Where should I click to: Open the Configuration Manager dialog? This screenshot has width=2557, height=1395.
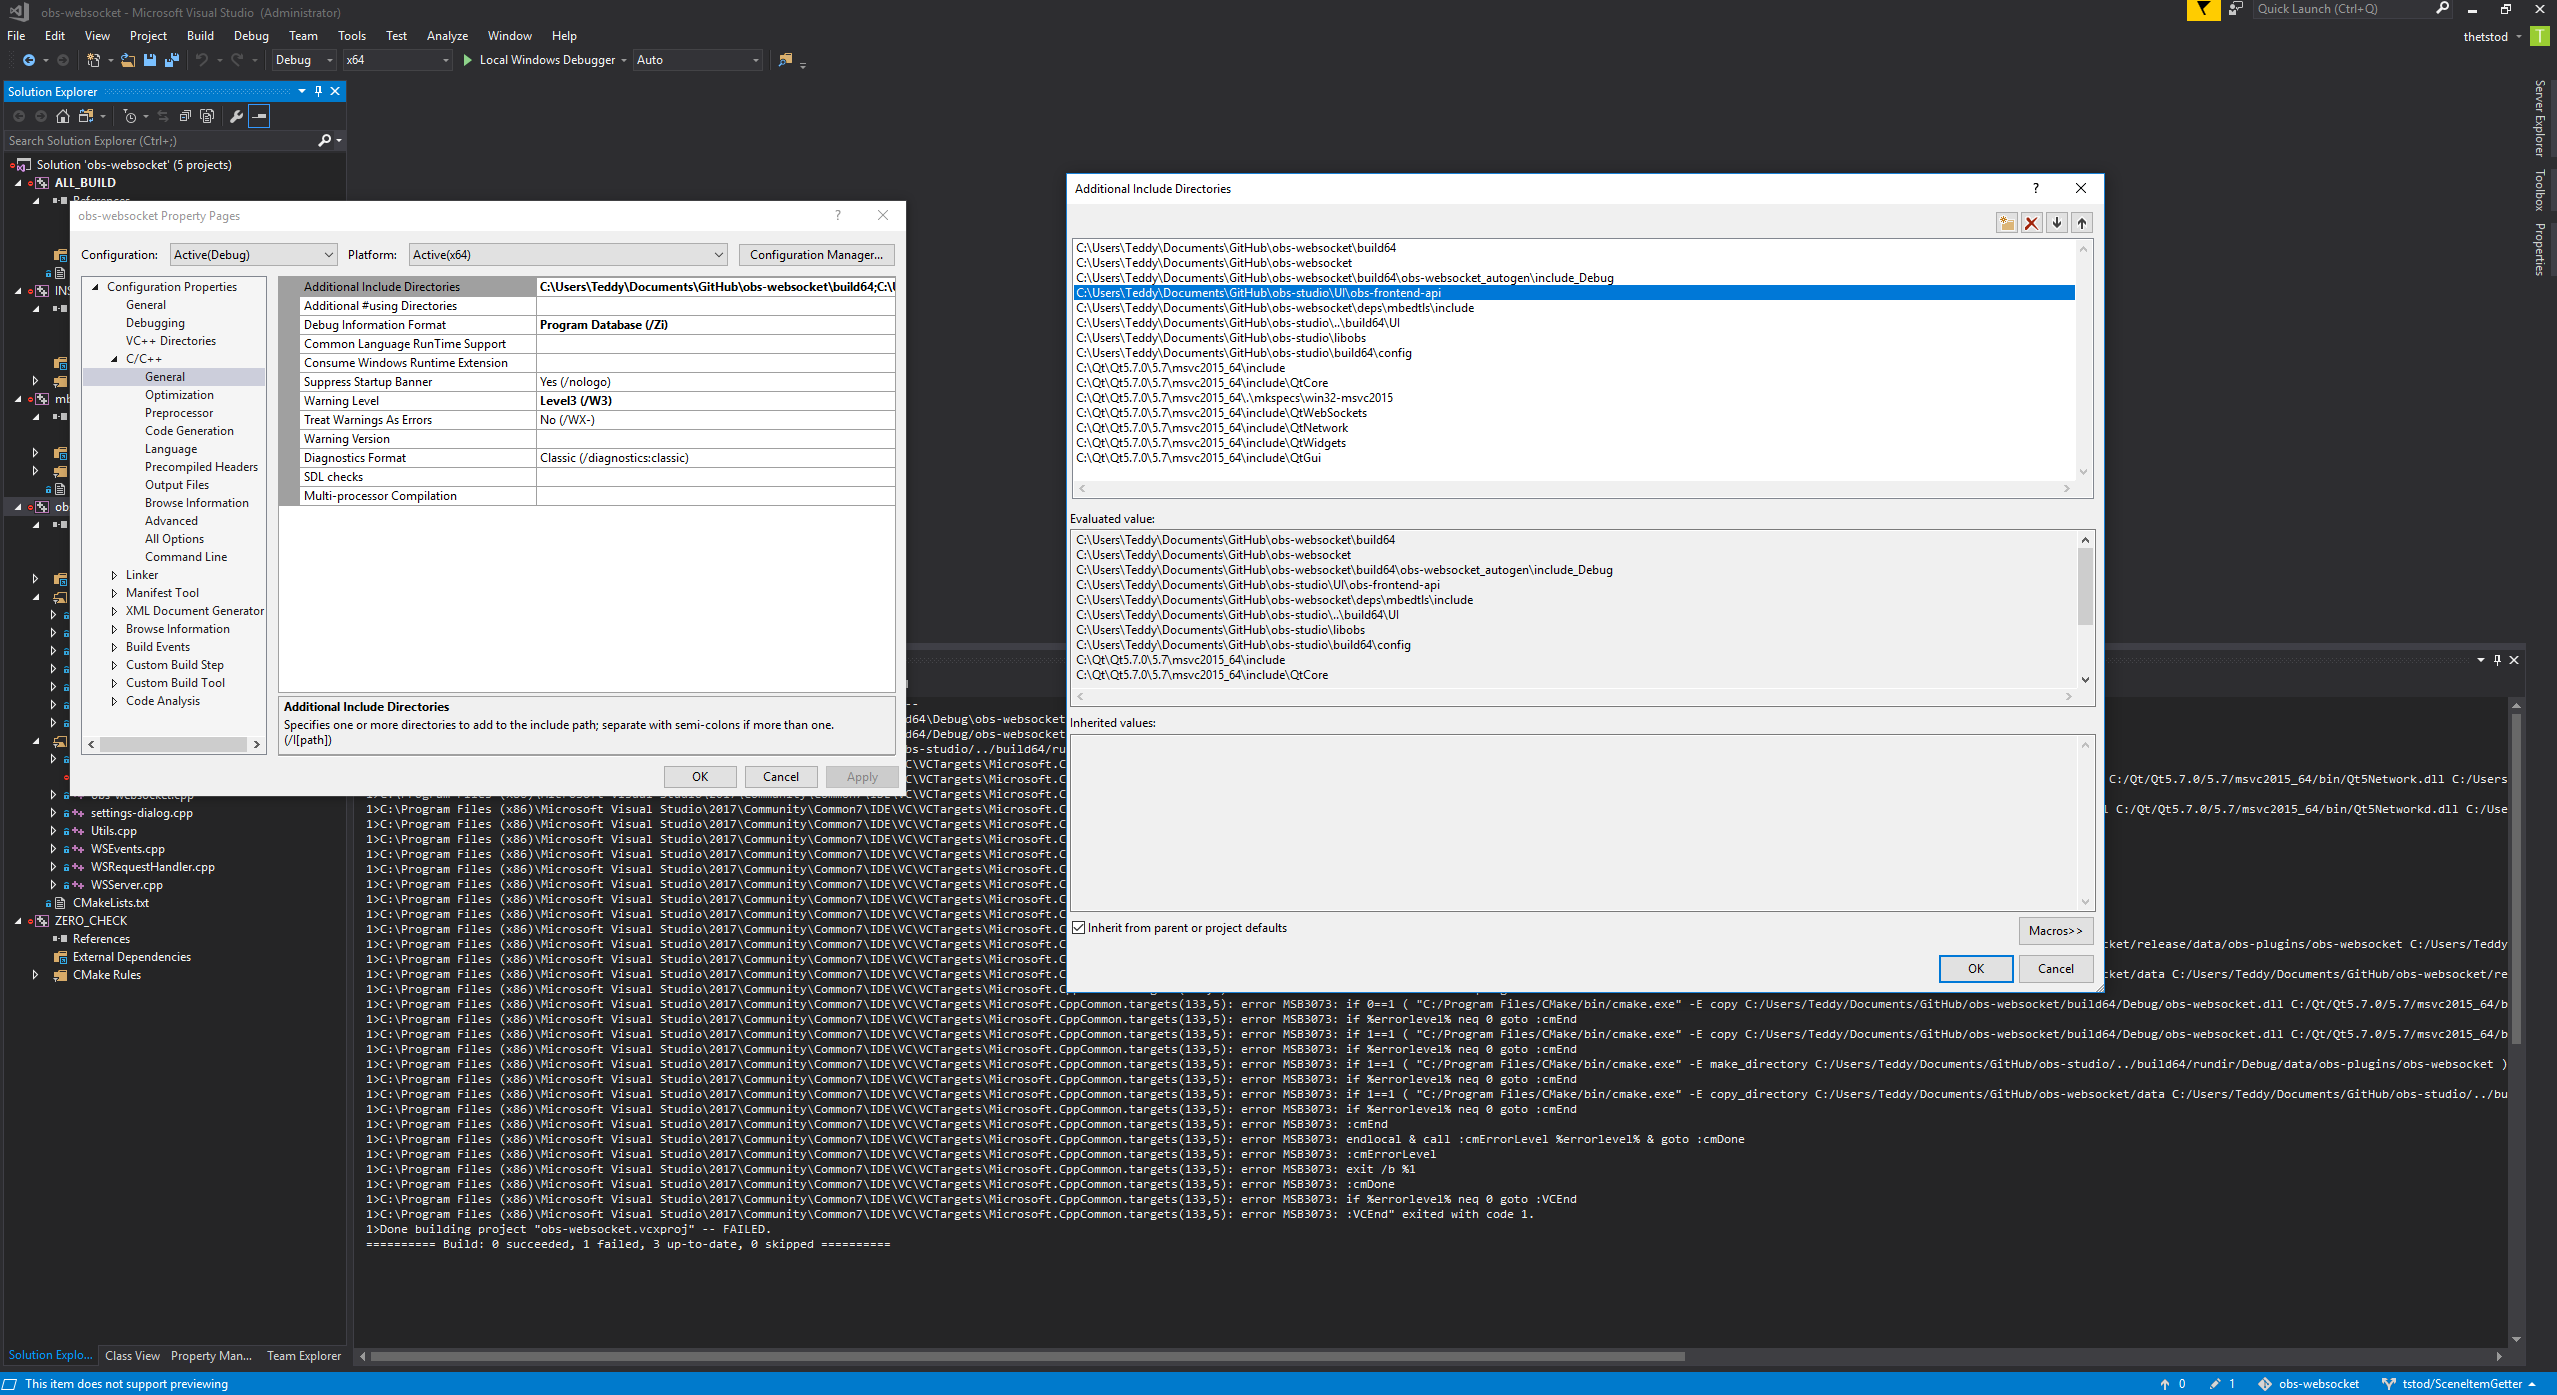[816, 254]
